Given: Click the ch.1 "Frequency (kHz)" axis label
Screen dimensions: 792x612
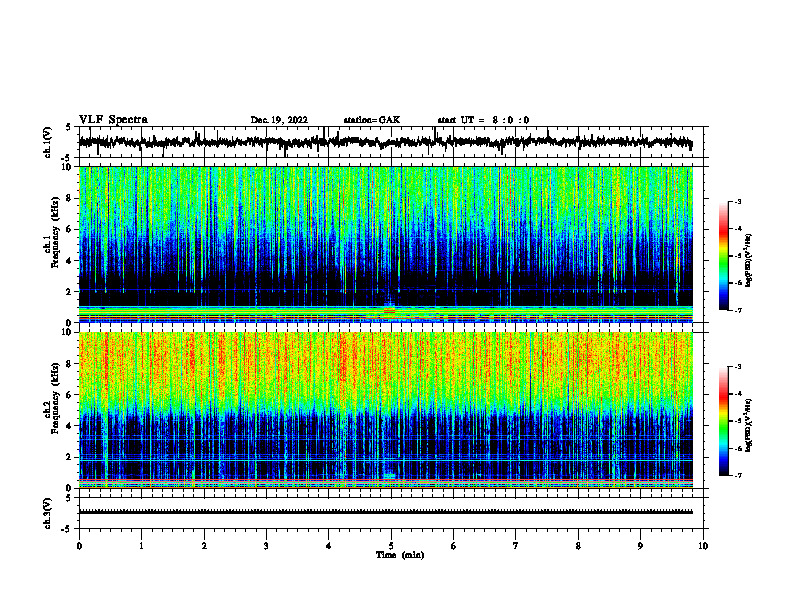Looking at the screenshot, I should (55, 234).
